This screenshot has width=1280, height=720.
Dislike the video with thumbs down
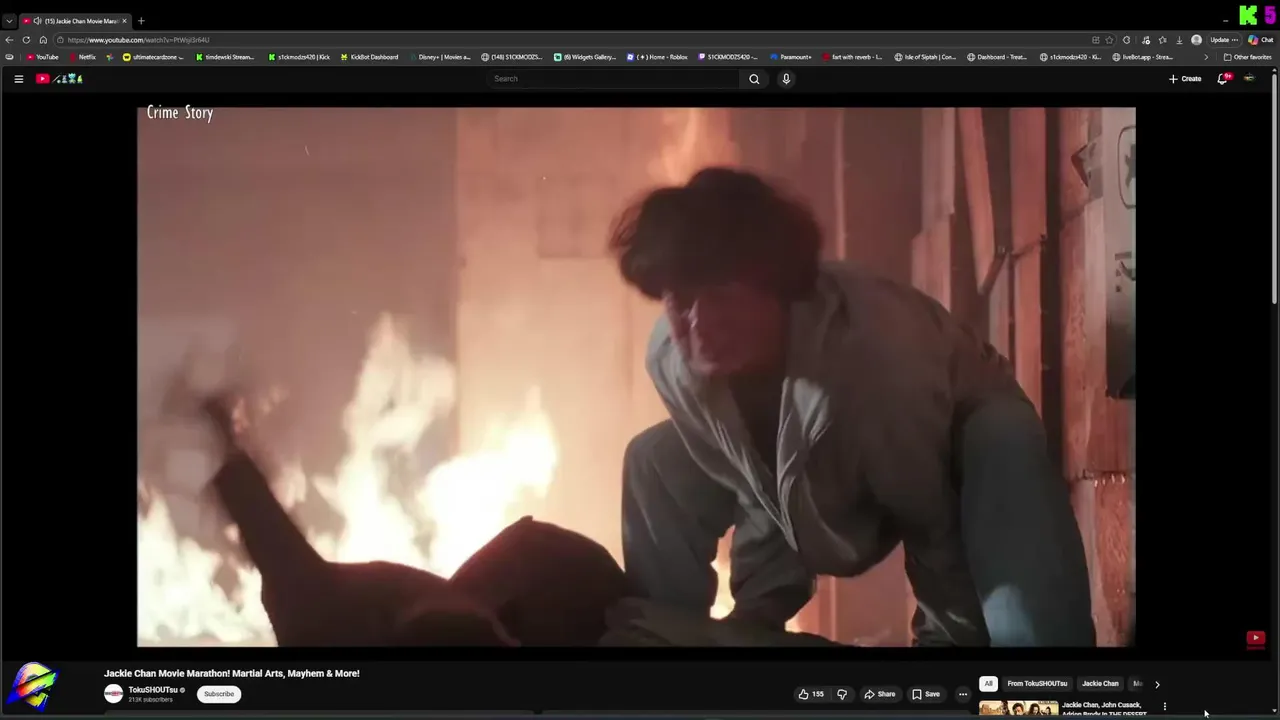[842, 694]
